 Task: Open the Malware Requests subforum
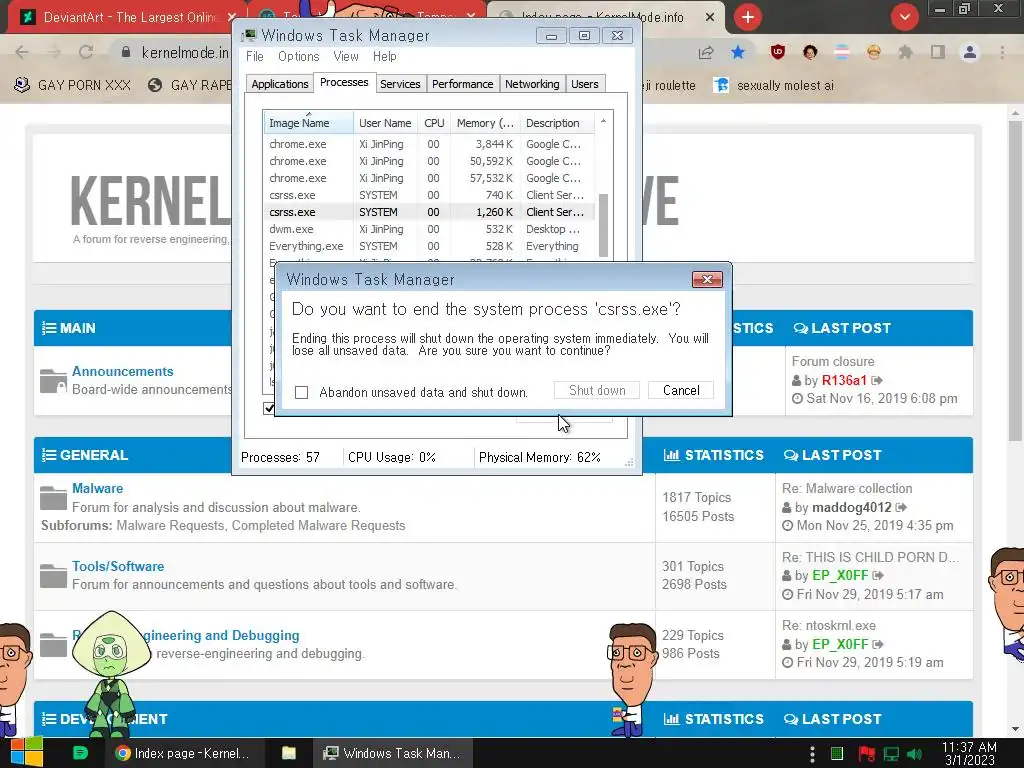point(170,525)
